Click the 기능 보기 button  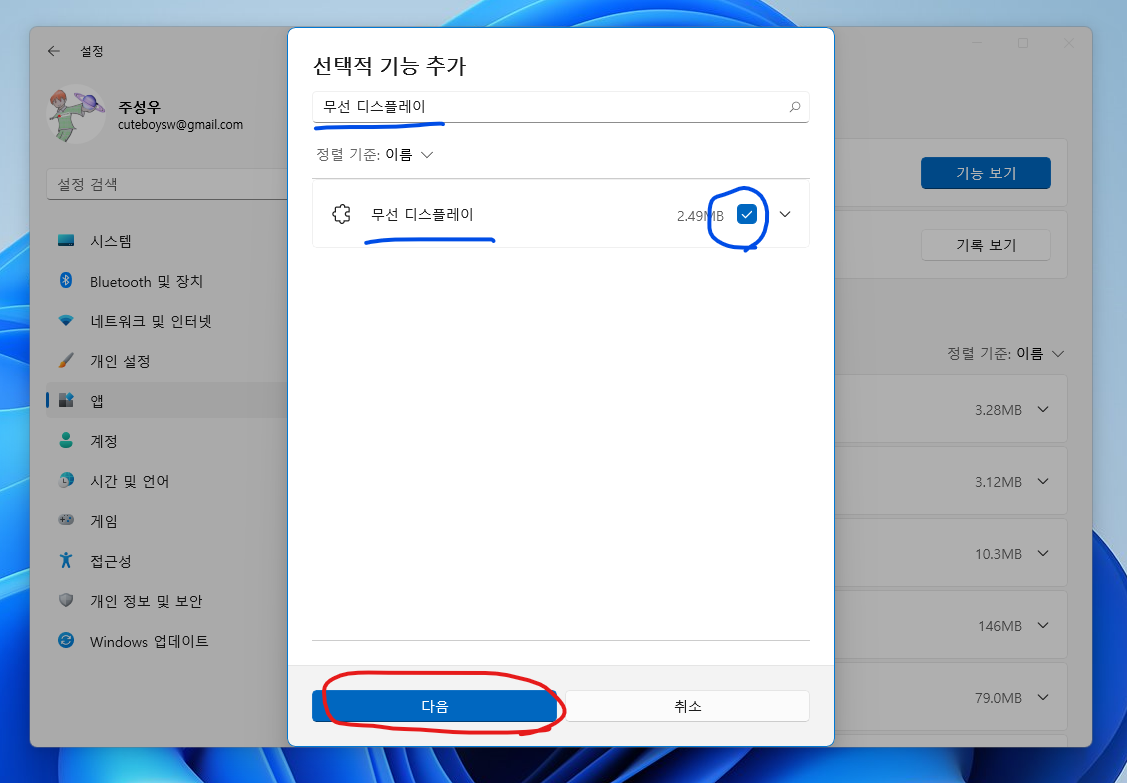[x=985, y=173]
